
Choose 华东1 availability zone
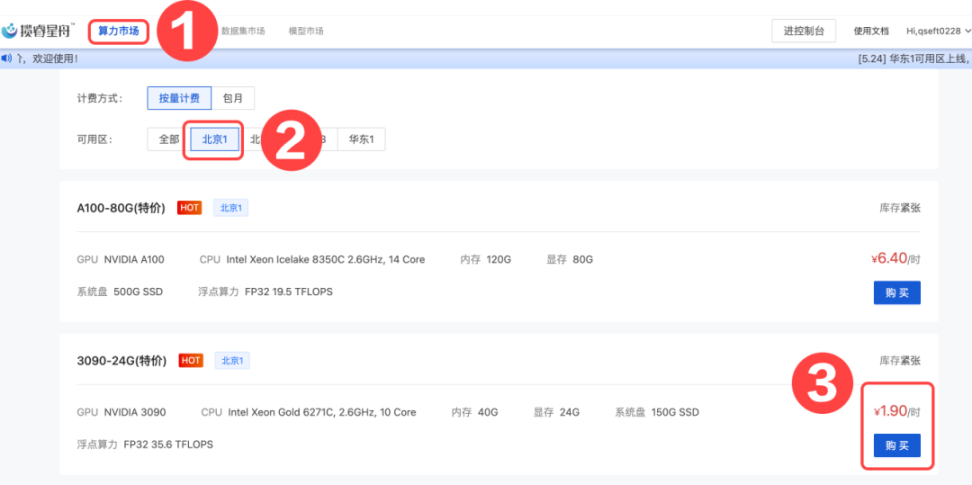click(x=361, y=139)
